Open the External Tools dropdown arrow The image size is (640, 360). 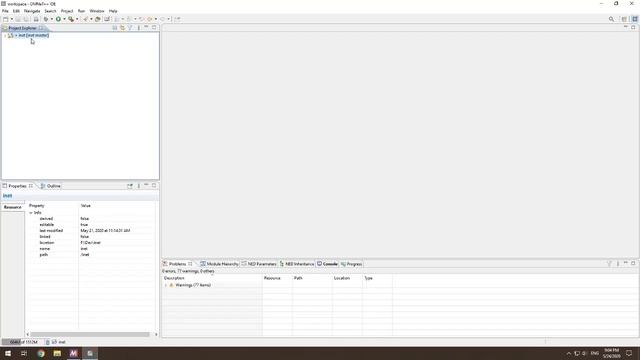[x=77, y=19]
